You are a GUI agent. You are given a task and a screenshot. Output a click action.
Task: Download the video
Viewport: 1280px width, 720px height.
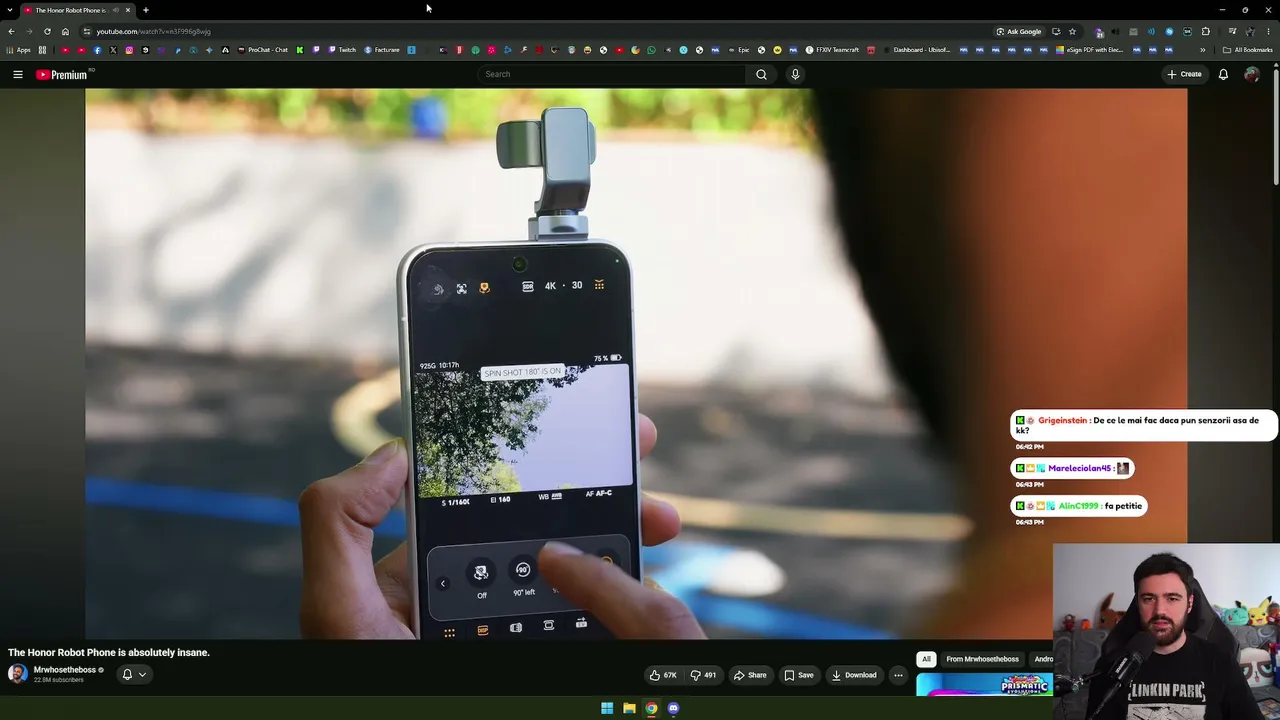tap(854, 675)
